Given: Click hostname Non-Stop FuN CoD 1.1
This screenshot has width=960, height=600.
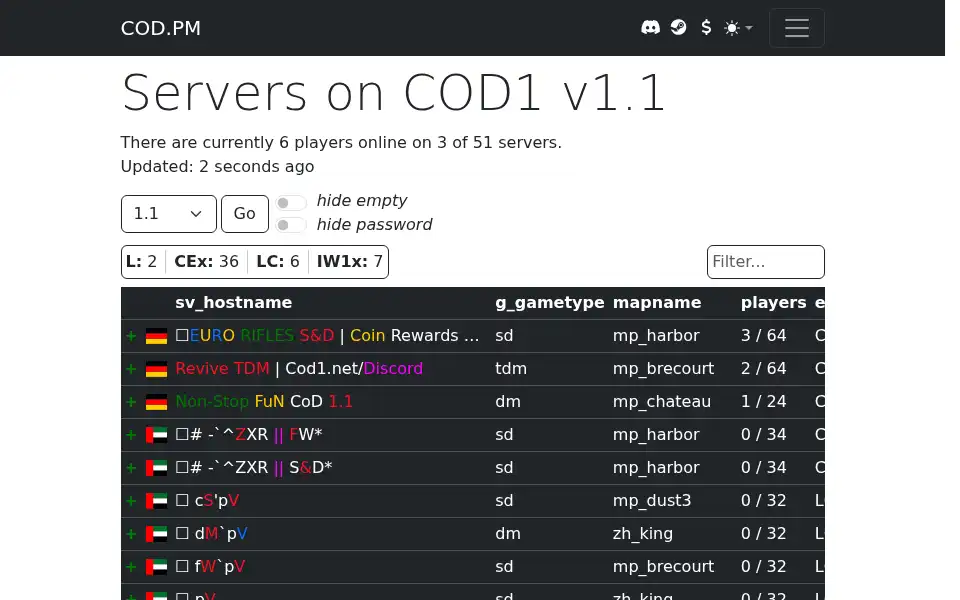Looking at the screenshot, I should pos(264,402).
